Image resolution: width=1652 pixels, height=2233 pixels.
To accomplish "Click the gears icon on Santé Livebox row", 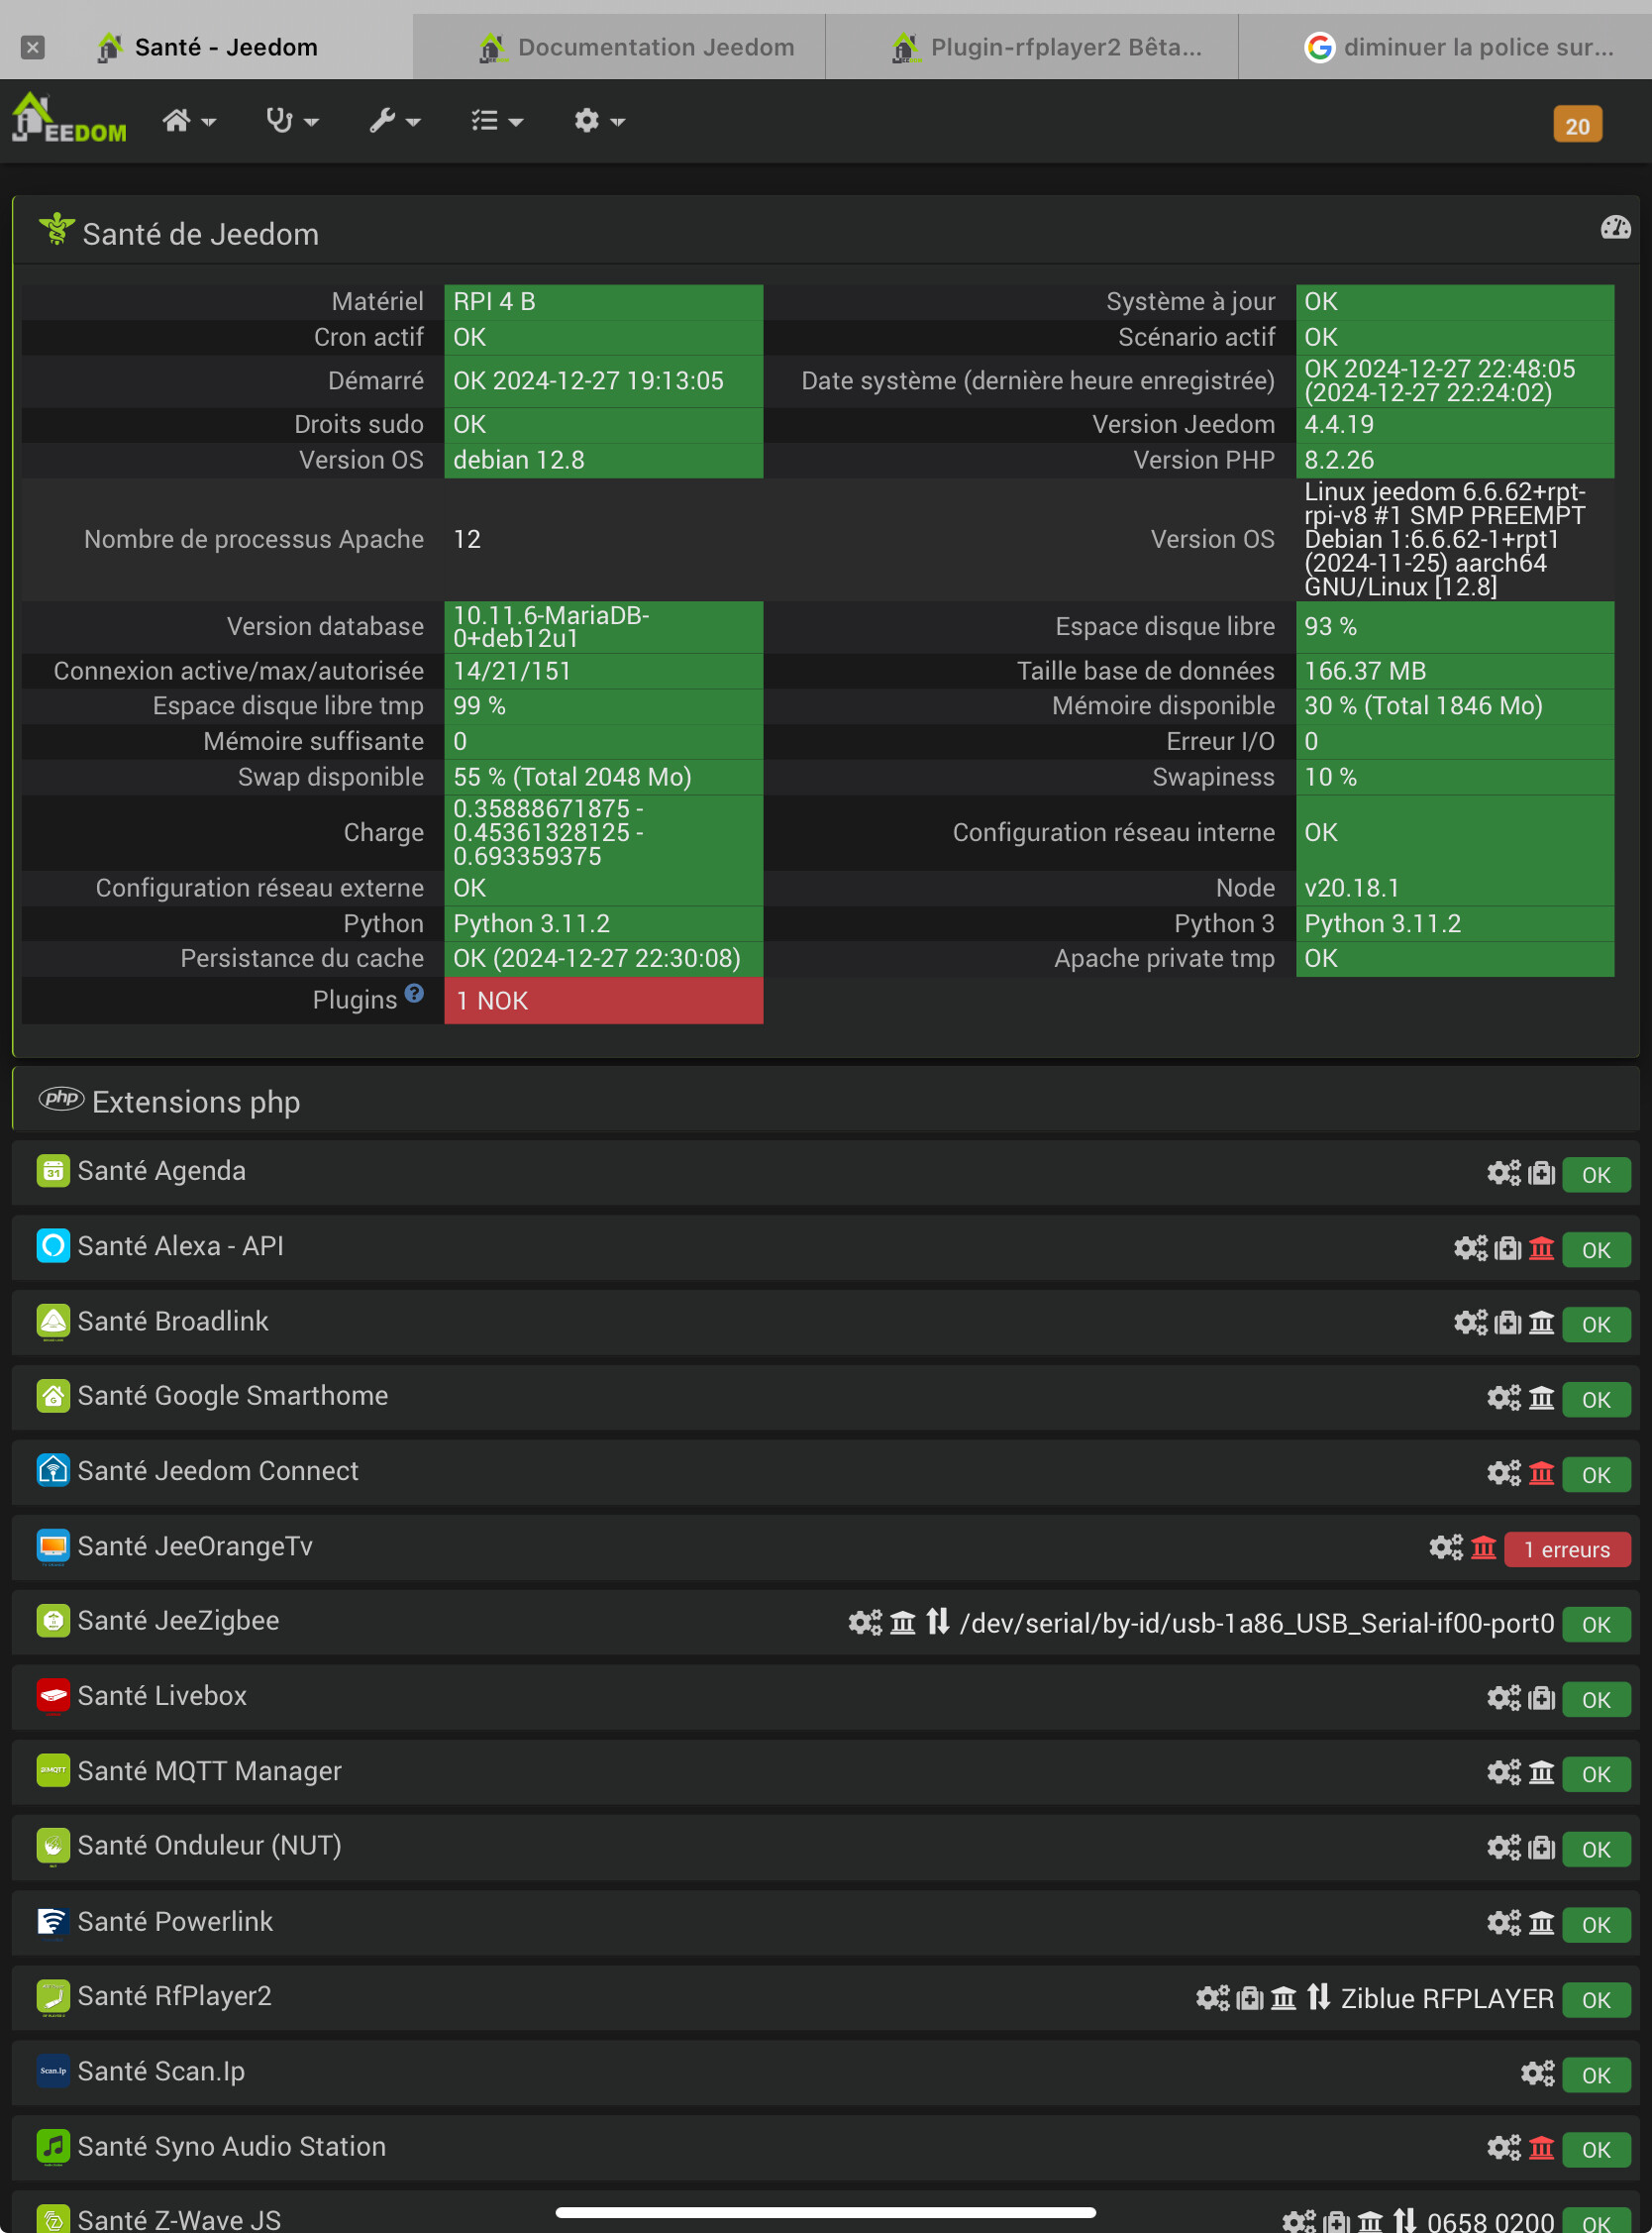I will click(1503, 1698).
